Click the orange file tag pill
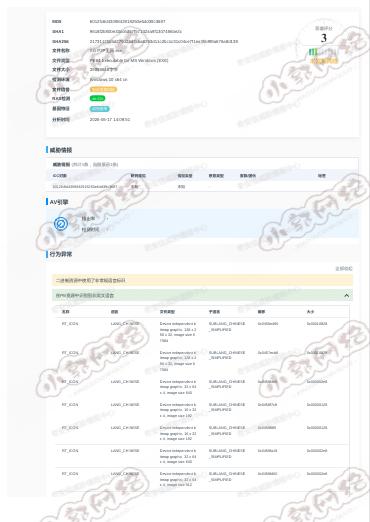 103,89
